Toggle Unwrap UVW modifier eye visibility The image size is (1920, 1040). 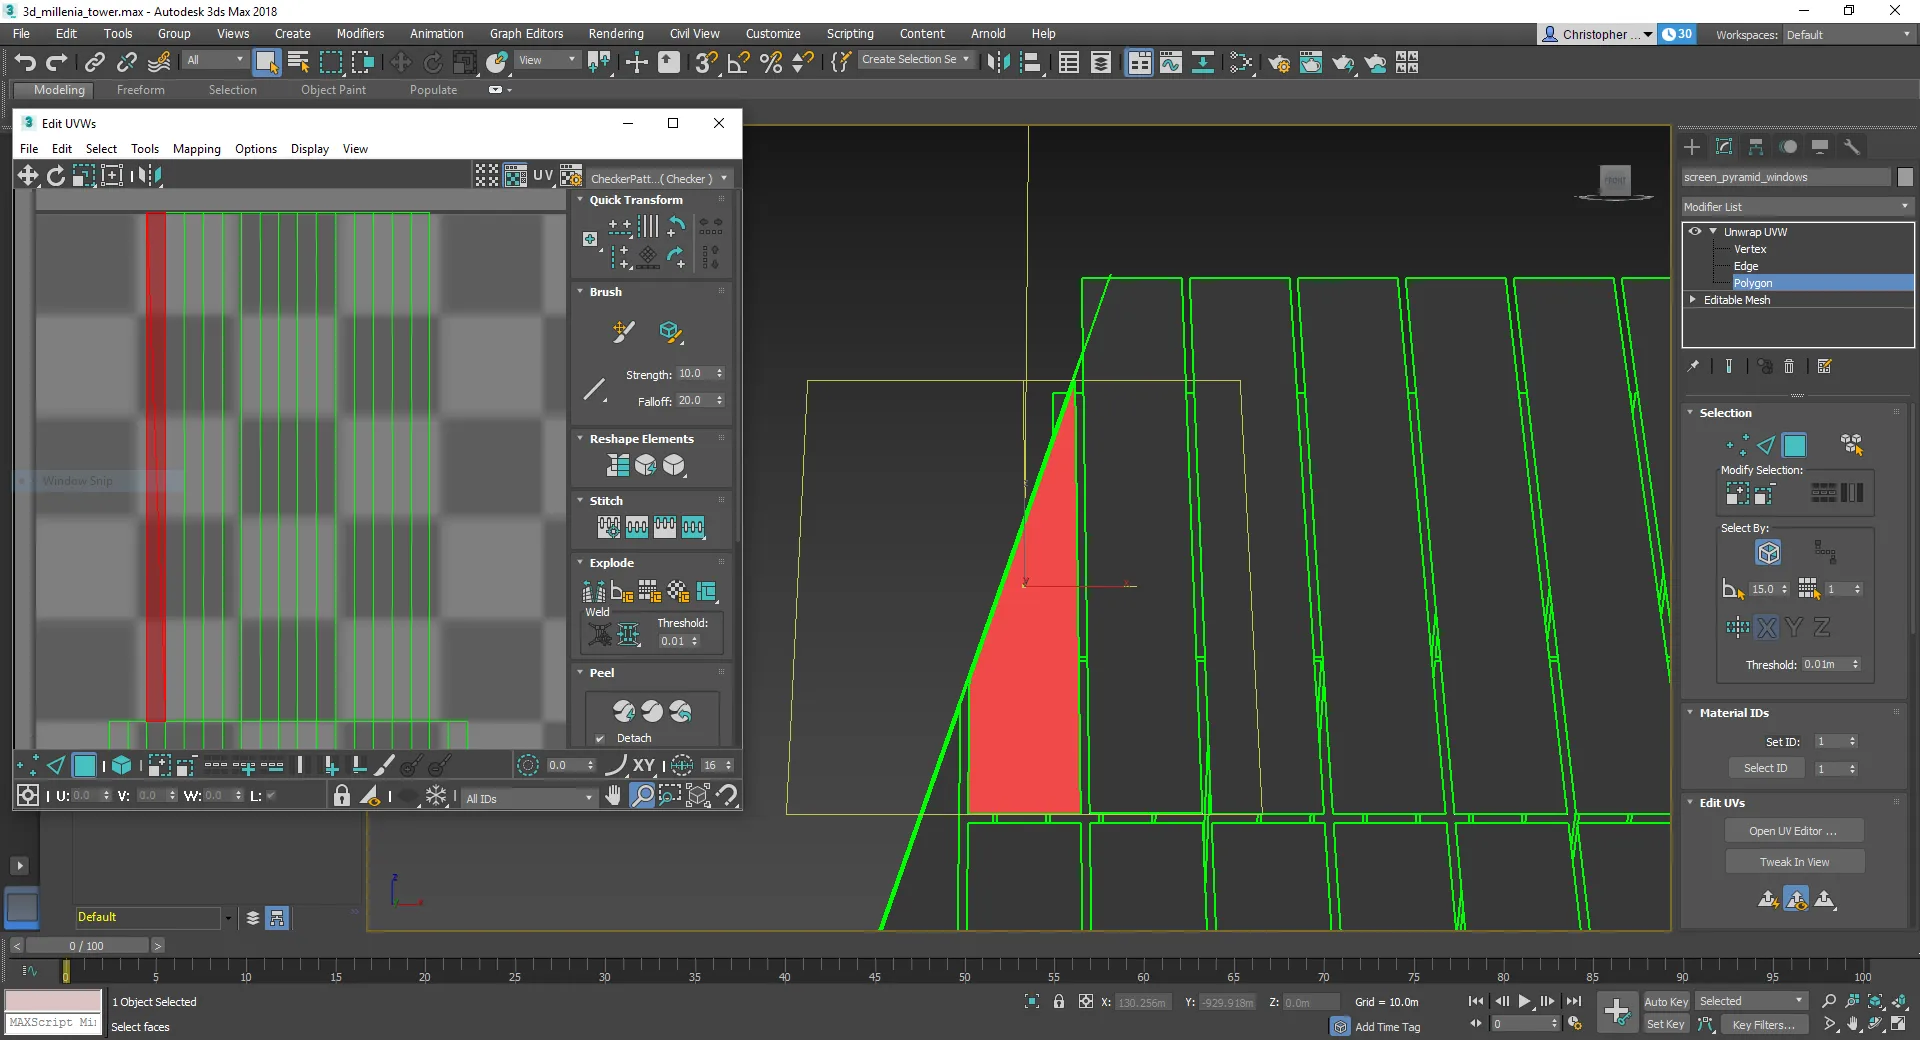(x=1695, y=231)
